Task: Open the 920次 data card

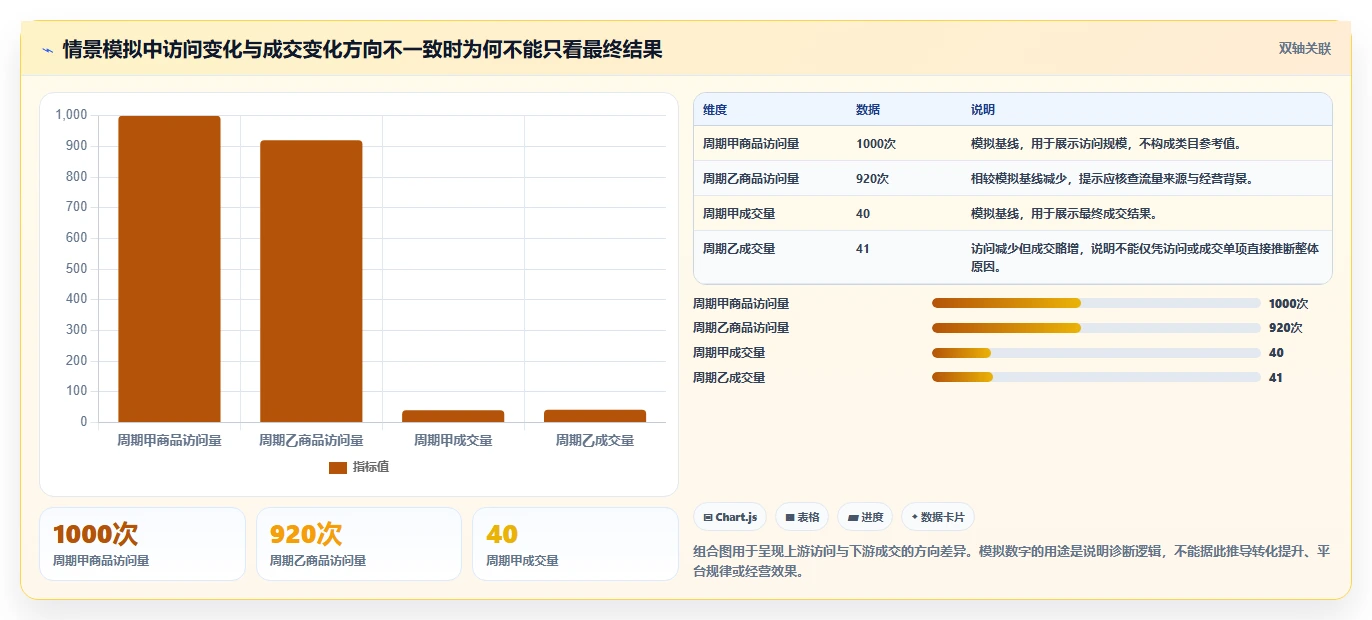Action: [359, 544]
